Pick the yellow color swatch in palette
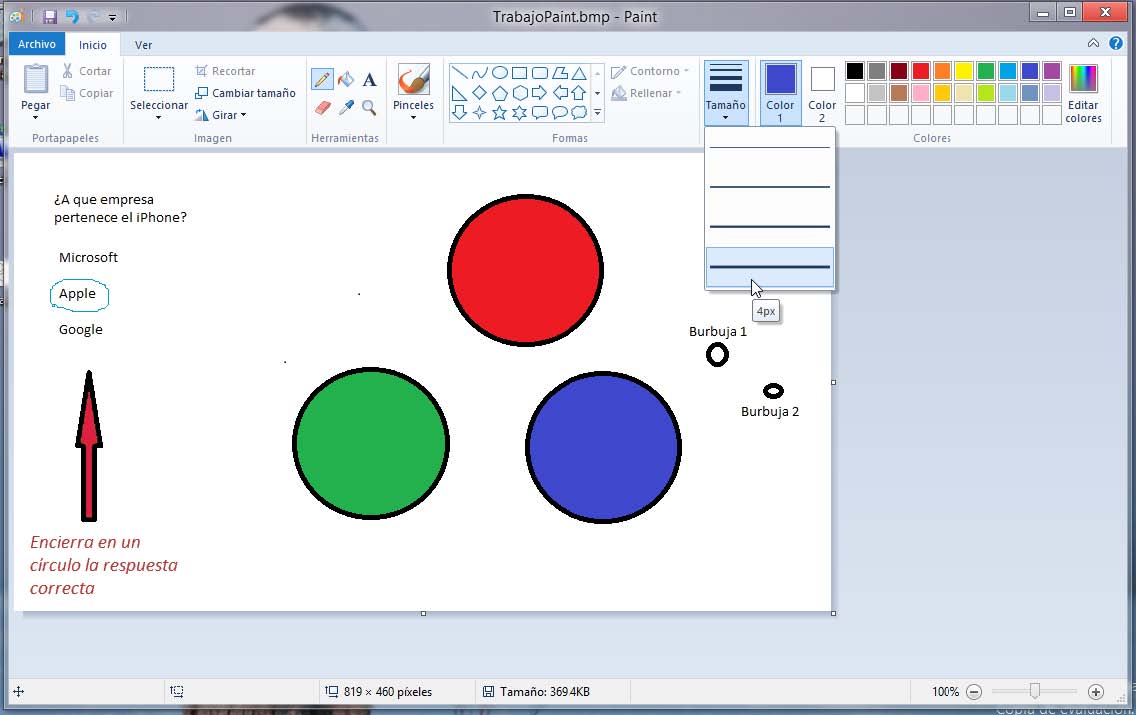This screenshot has height=715, width=1136. click(964, 71)
